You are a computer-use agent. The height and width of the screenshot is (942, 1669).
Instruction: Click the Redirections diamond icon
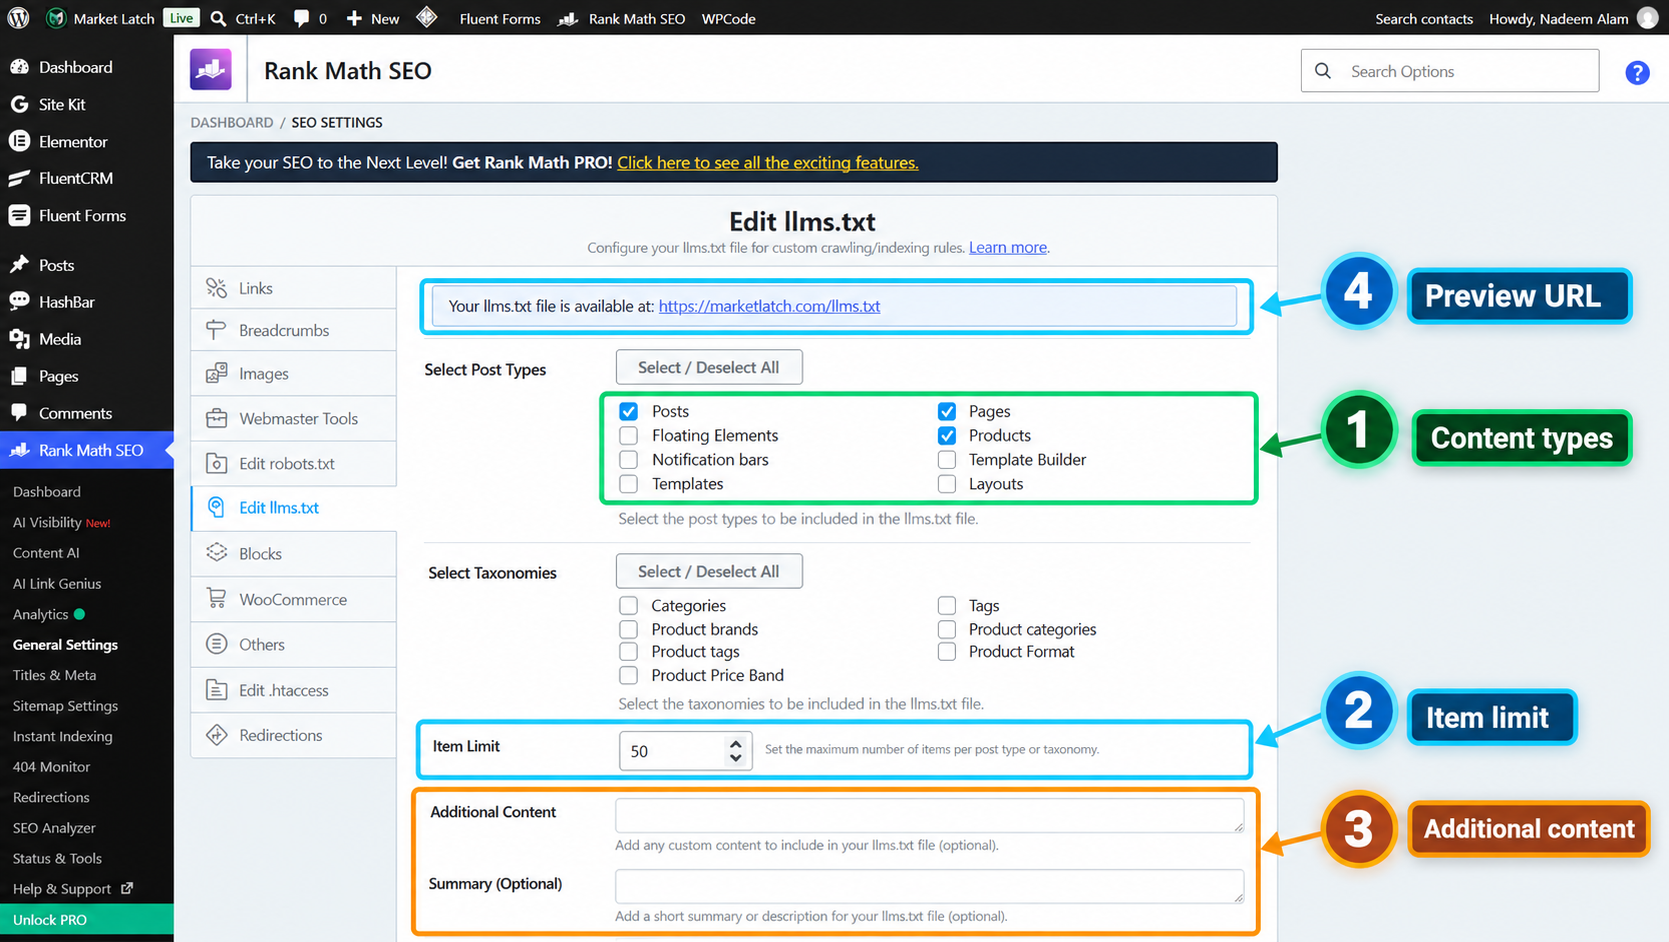click(x=216, y=735)
